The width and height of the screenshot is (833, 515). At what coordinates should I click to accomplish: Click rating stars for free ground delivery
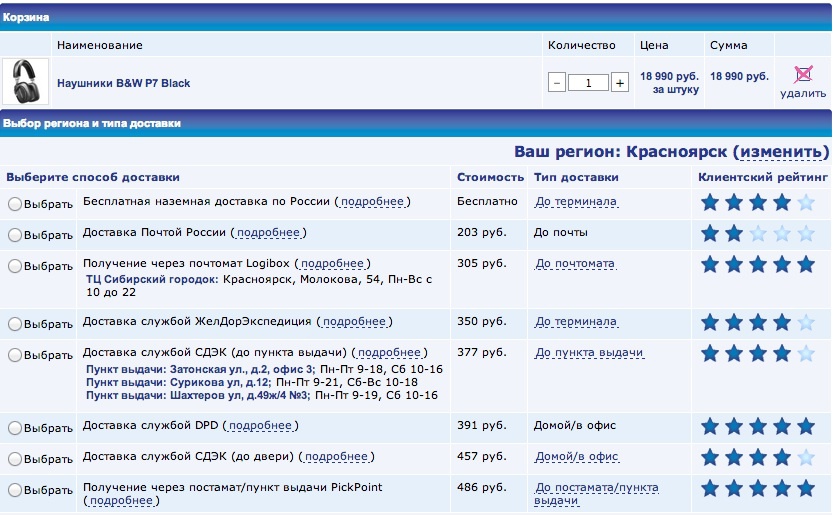coord(758,202)
